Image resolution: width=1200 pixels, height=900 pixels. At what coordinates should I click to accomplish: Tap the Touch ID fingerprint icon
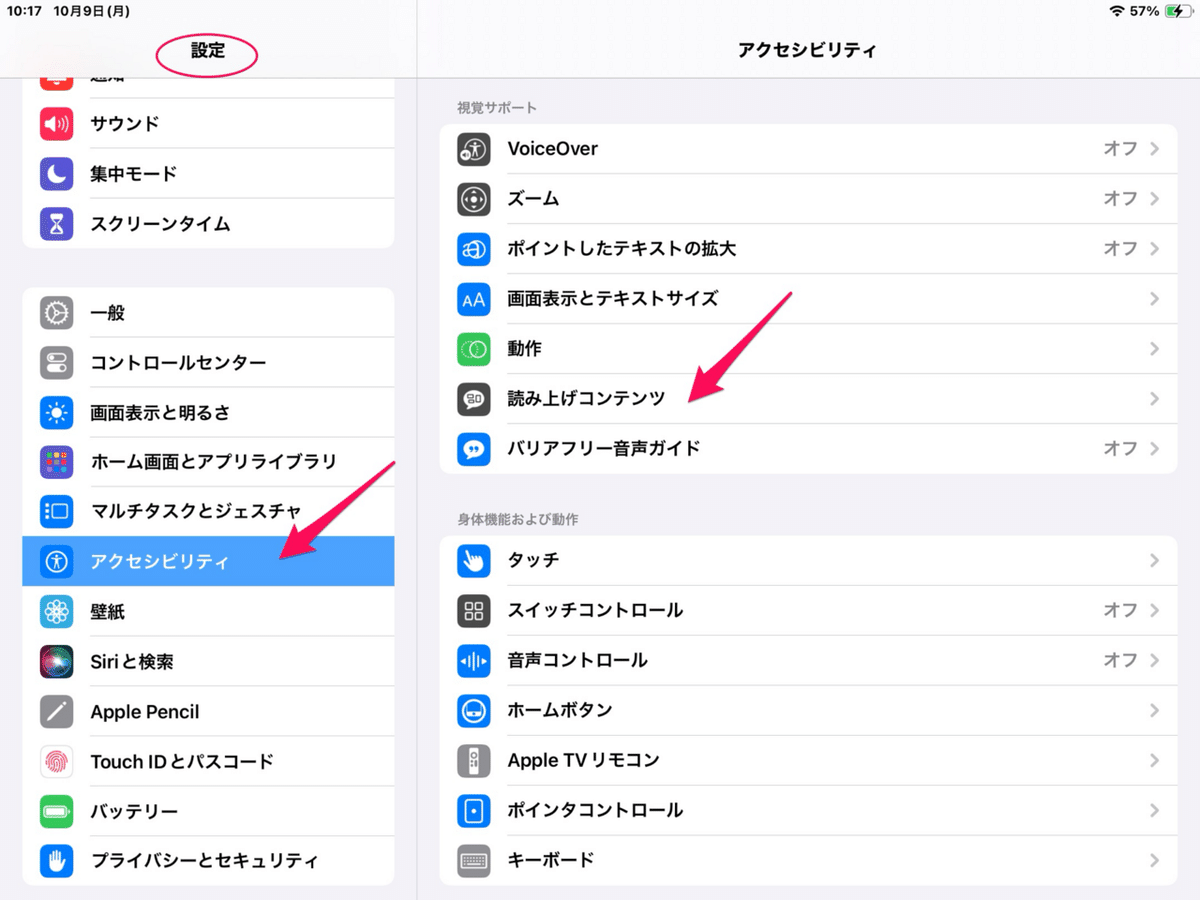57,761
